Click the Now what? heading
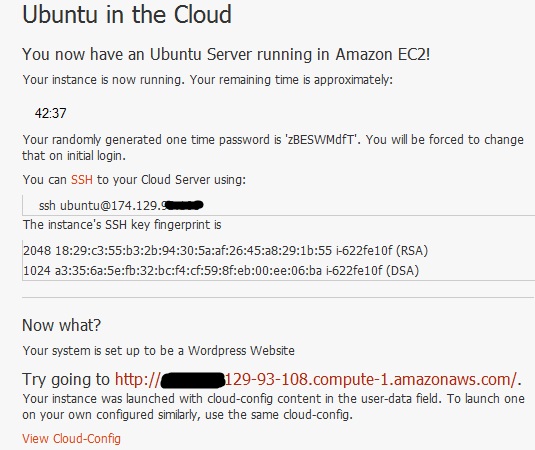The width and height of the screenshot is (535, 450). pyautogui.click(x=61, y=325)
